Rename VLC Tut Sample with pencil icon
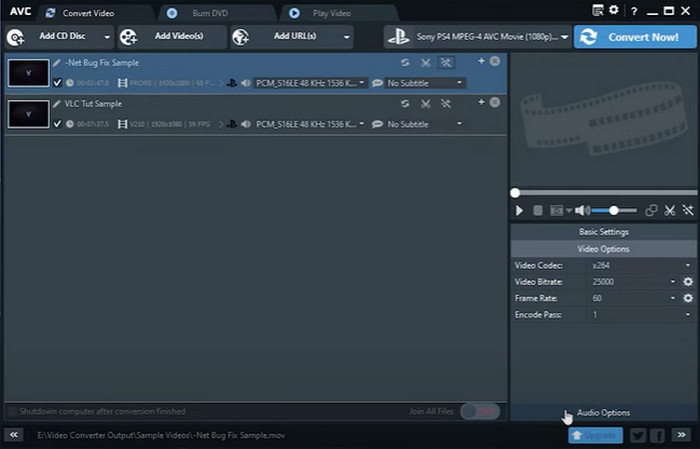This screenshot has width=700, height=449. [x=57, y=104]
